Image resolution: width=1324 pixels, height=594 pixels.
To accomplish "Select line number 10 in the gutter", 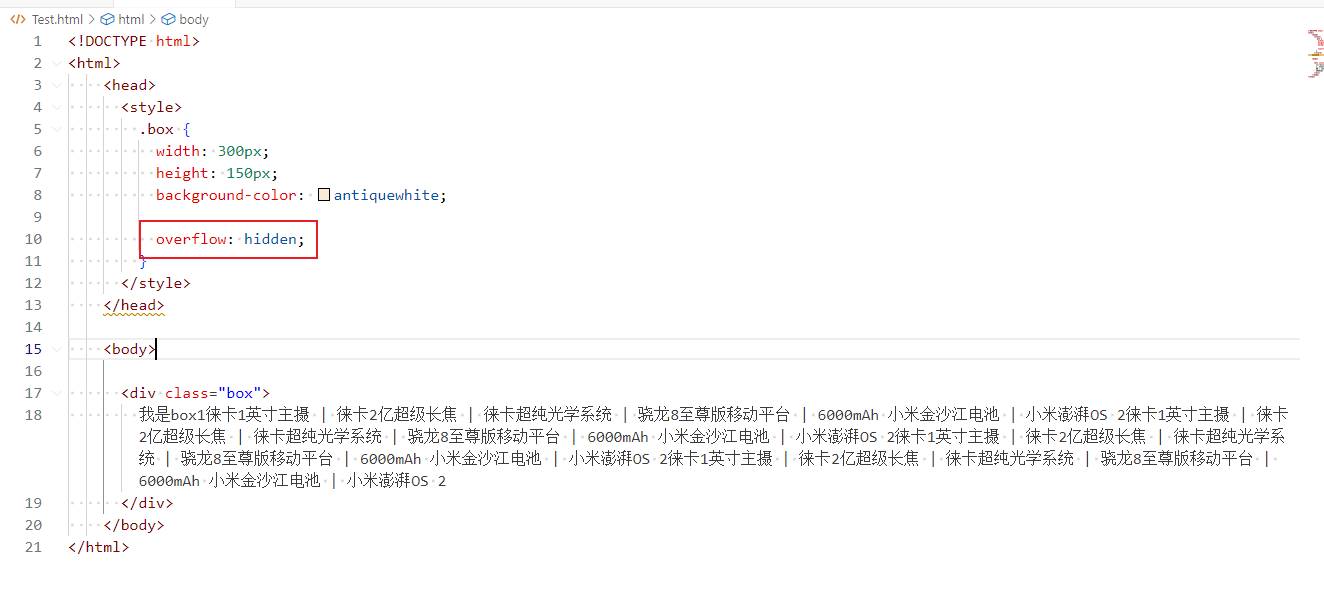I will coord(34,239).
